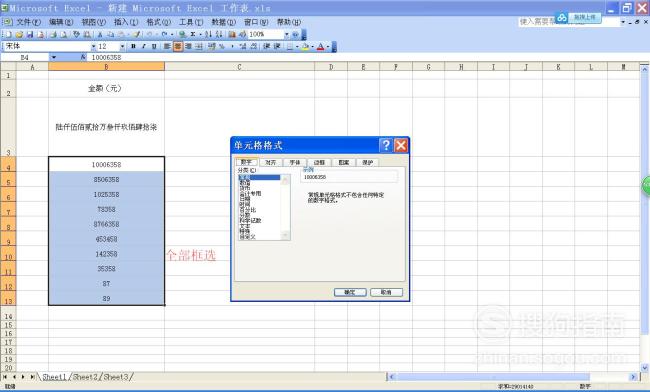This screenshot has height=392, width=650.
Task: Click the Redo arrow icon
Action: pyautogui.click(x=165, y=34)
